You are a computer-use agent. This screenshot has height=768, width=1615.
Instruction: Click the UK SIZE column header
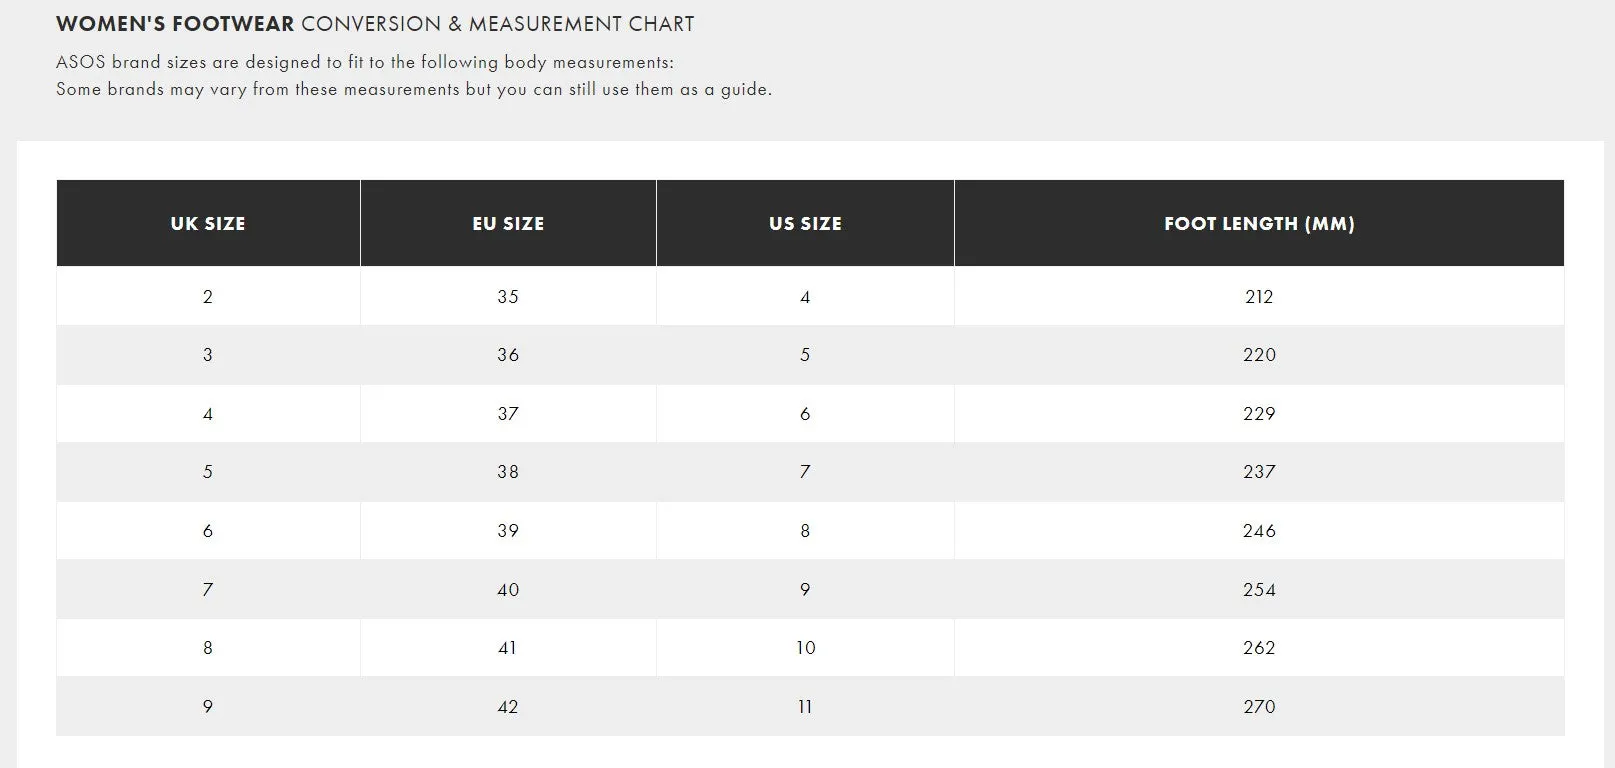click(208, 223)
